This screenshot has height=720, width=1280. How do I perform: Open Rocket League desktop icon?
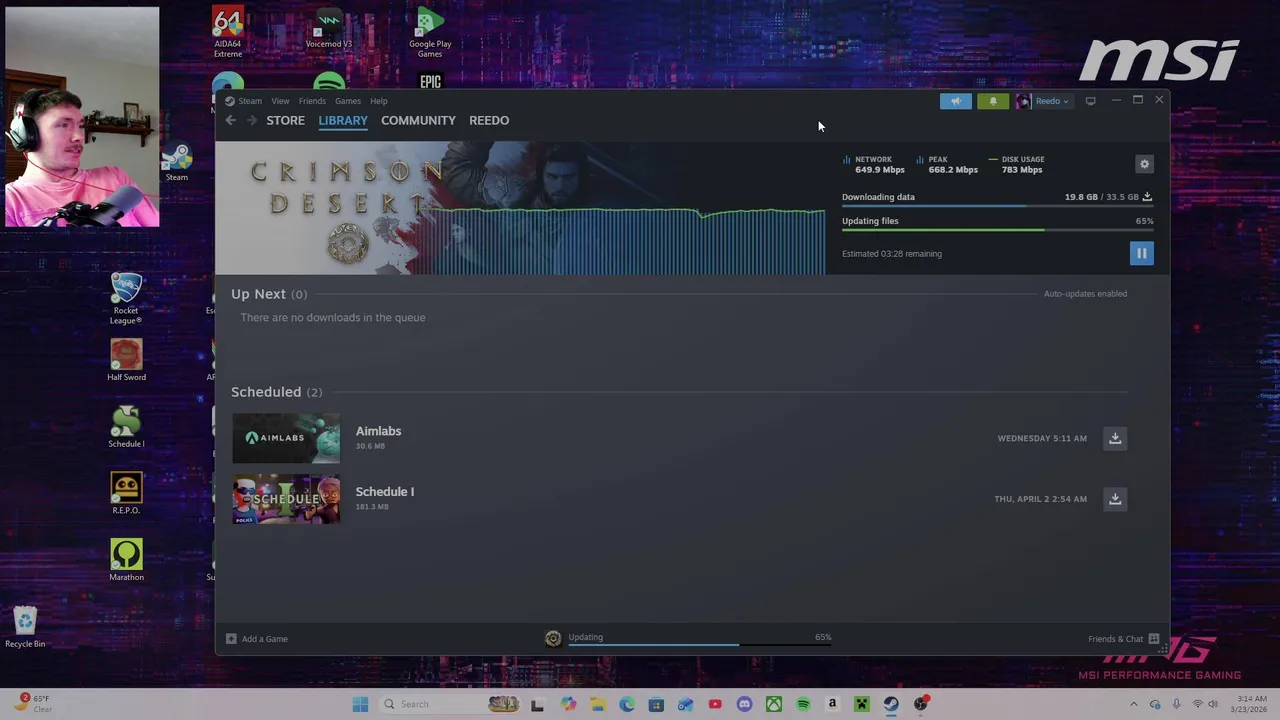pos(126,298)
